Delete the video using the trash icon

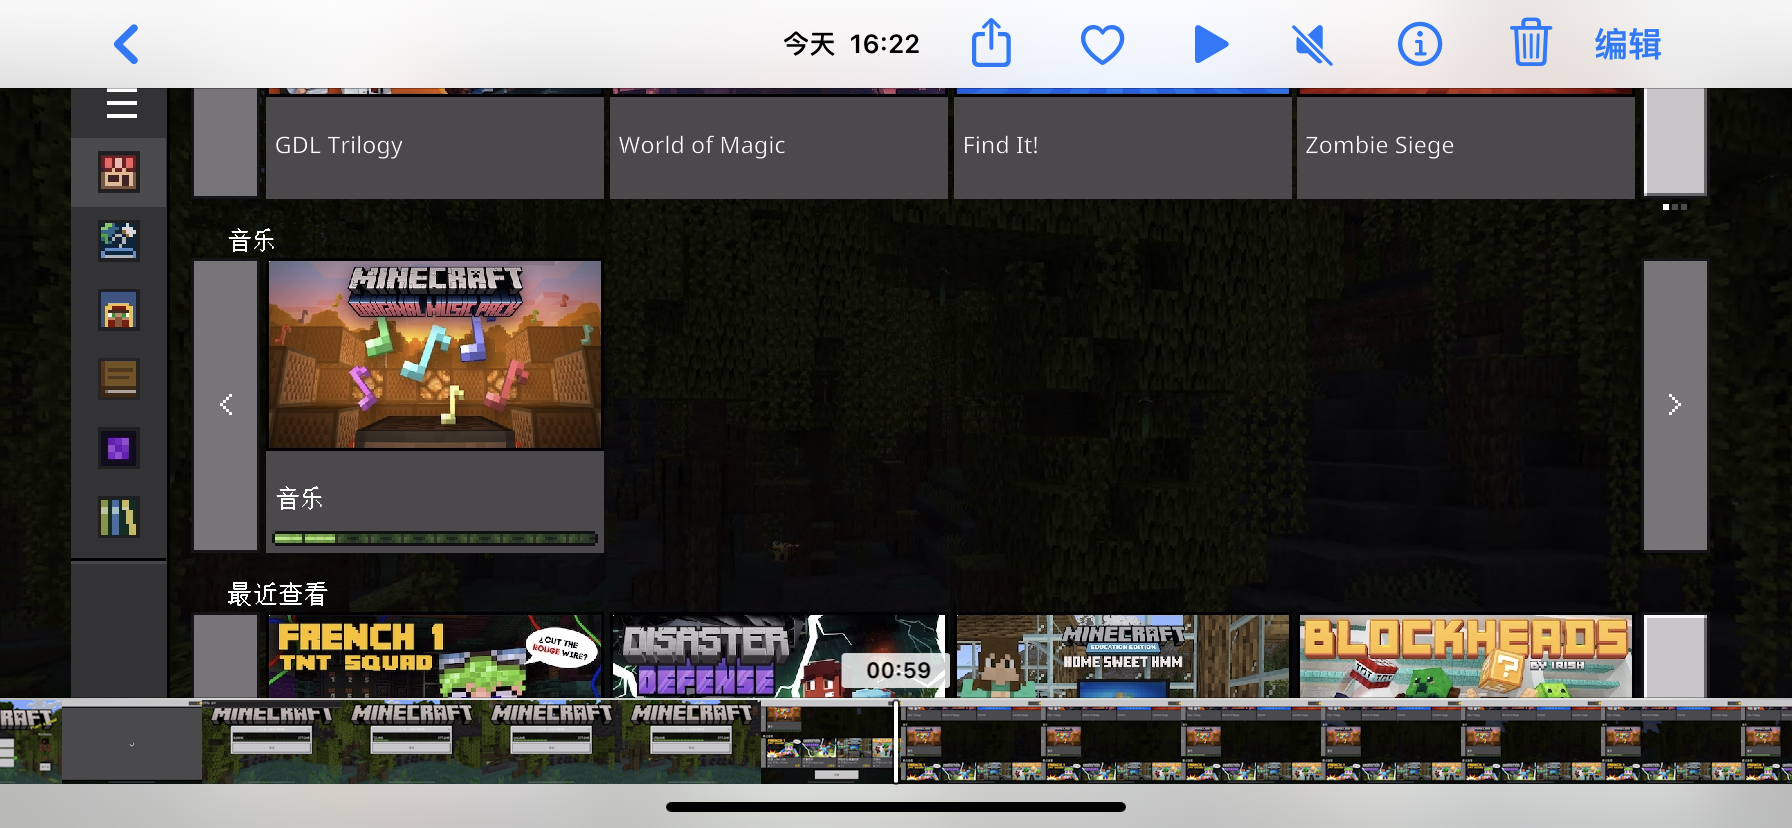(1530, 43)
